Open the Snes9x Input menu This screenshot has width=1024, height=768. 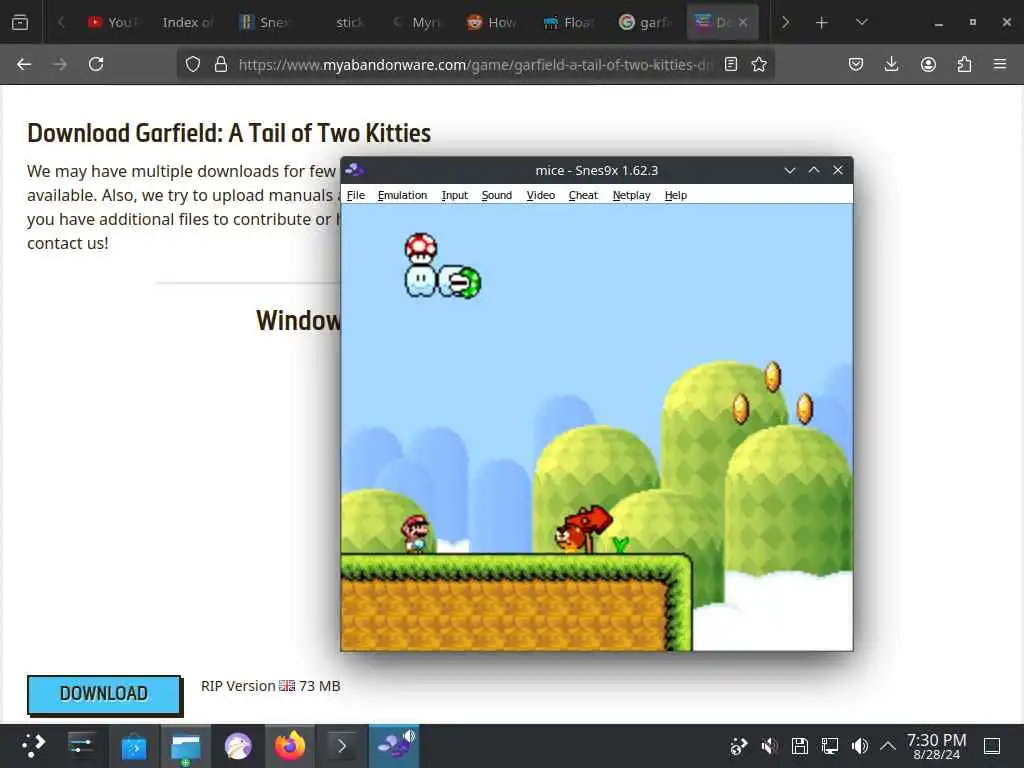(455, 195)
